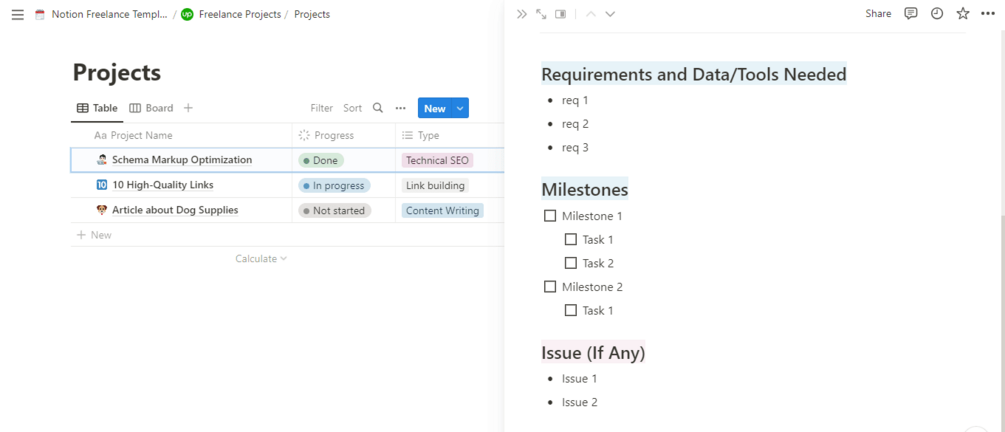Select the Table view tab
The height and width of the screenshot is (432, 1005).
pos(97,108)
